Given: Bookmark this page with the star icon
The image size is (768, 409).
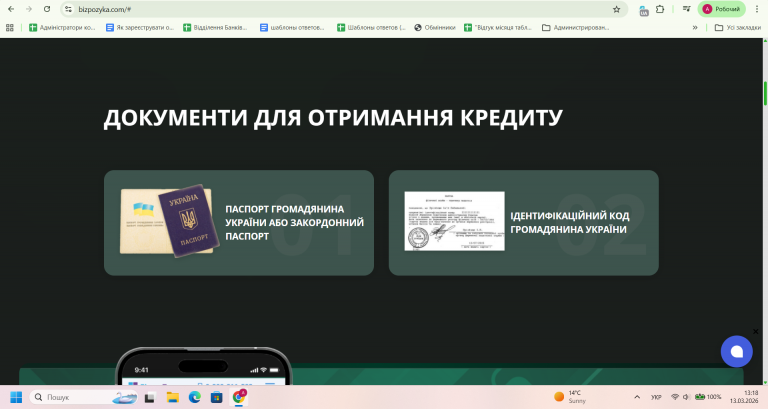Looking at the screenshot, I should (x=617, y=9).
